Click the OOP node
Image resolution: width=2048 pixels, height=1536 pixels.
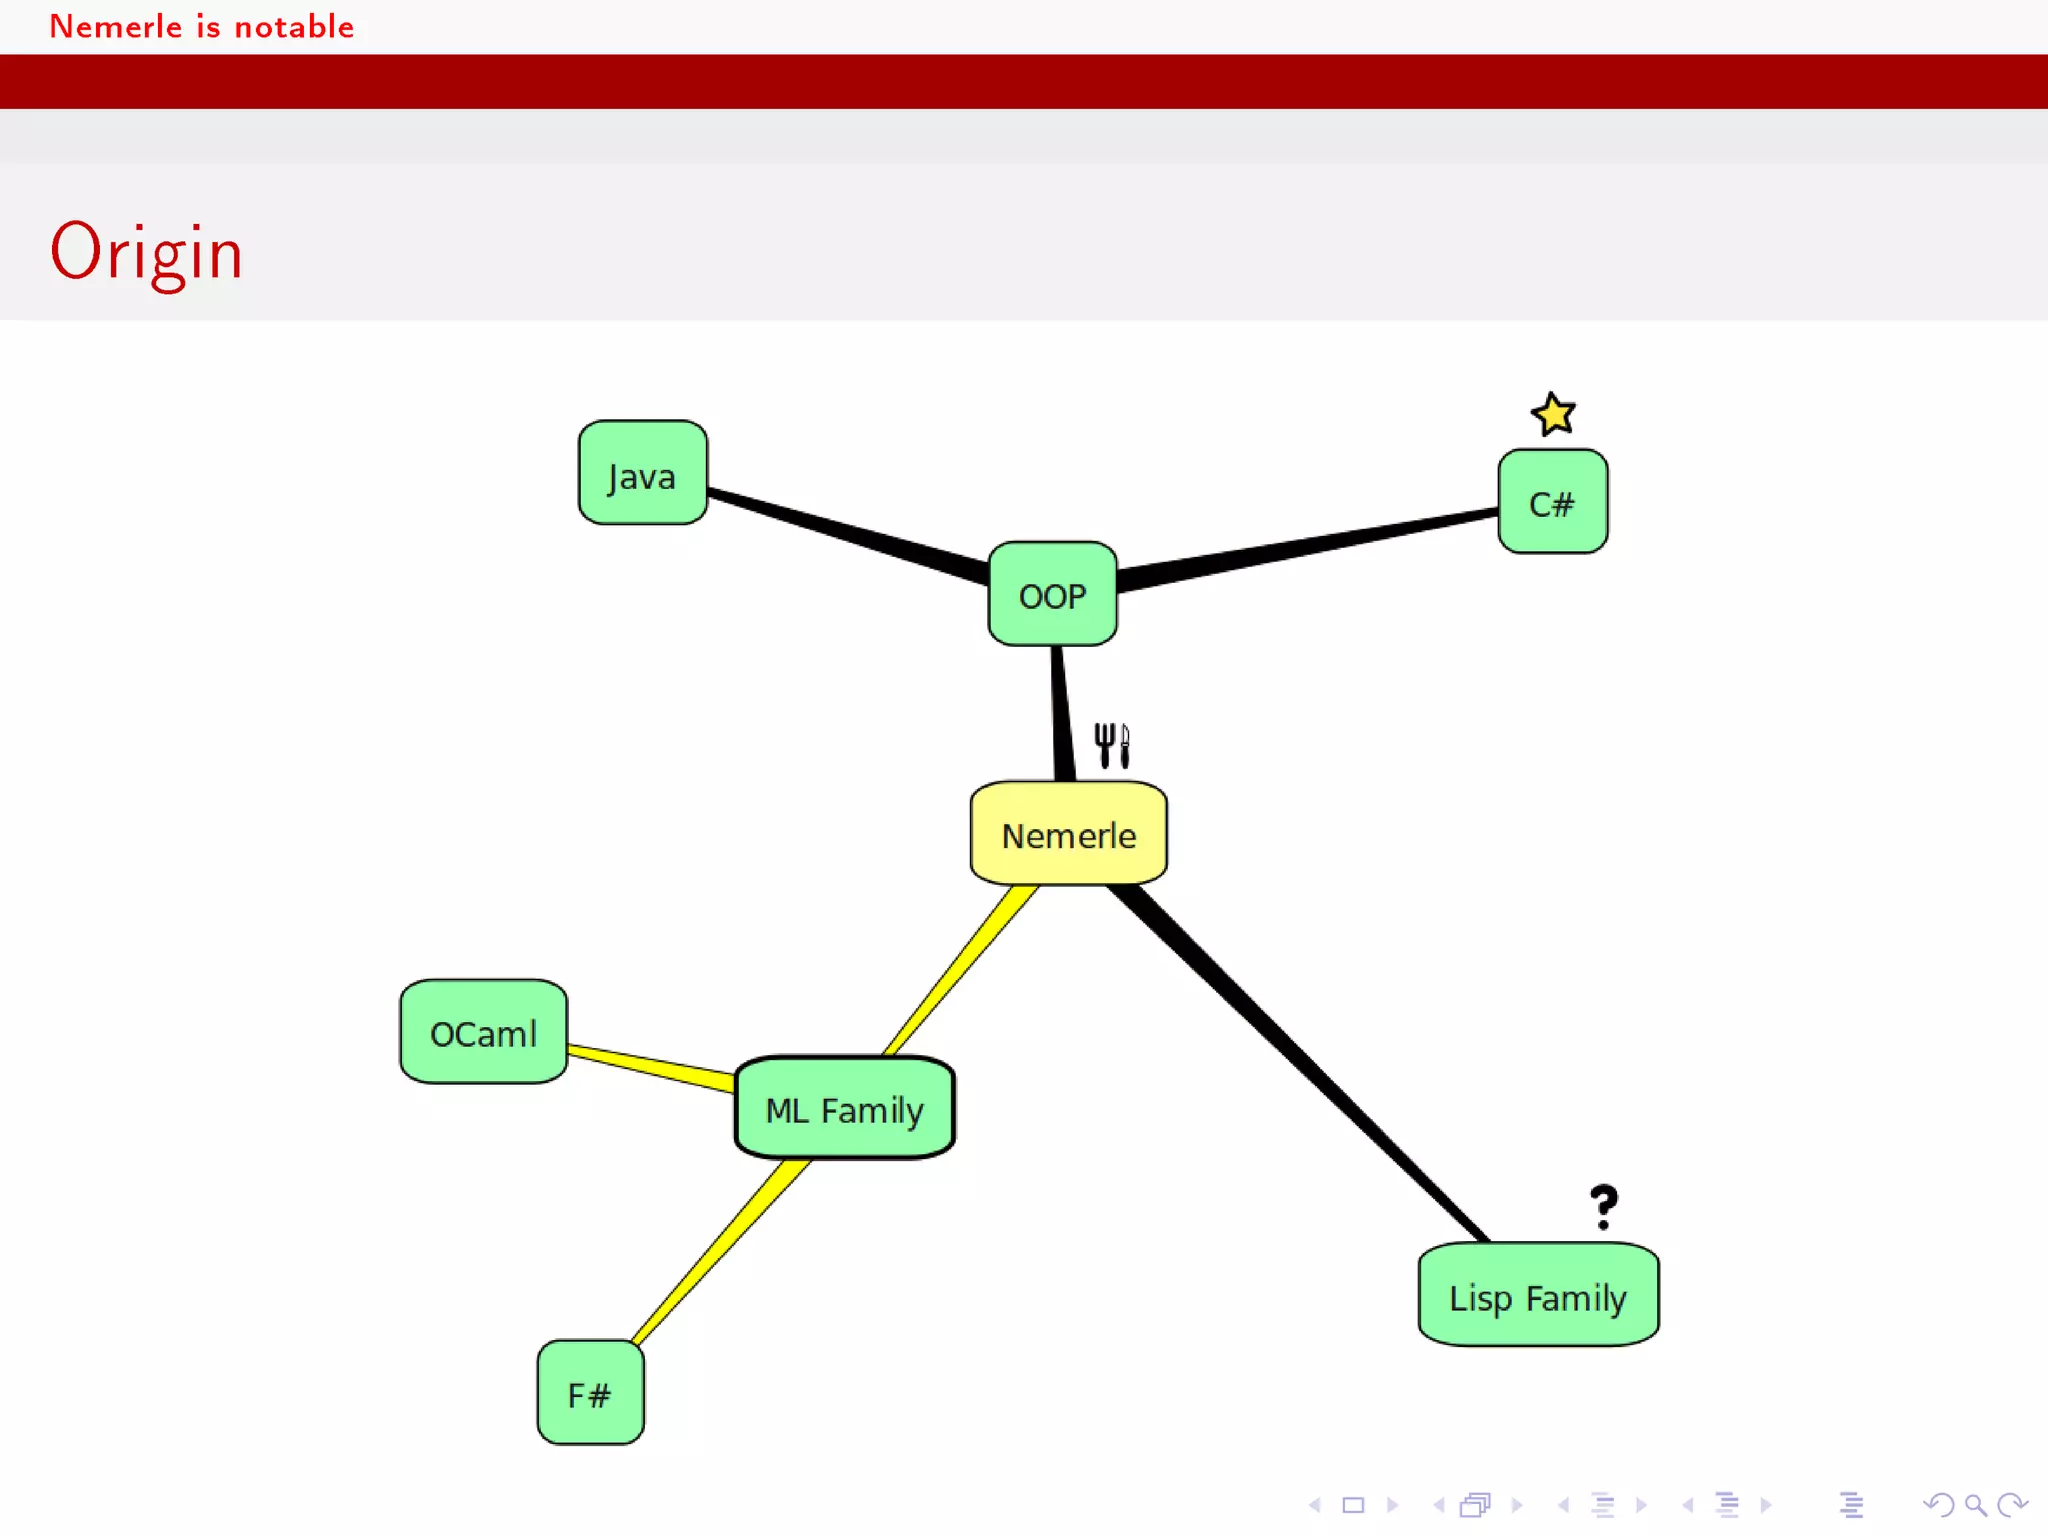[1052, 595]
